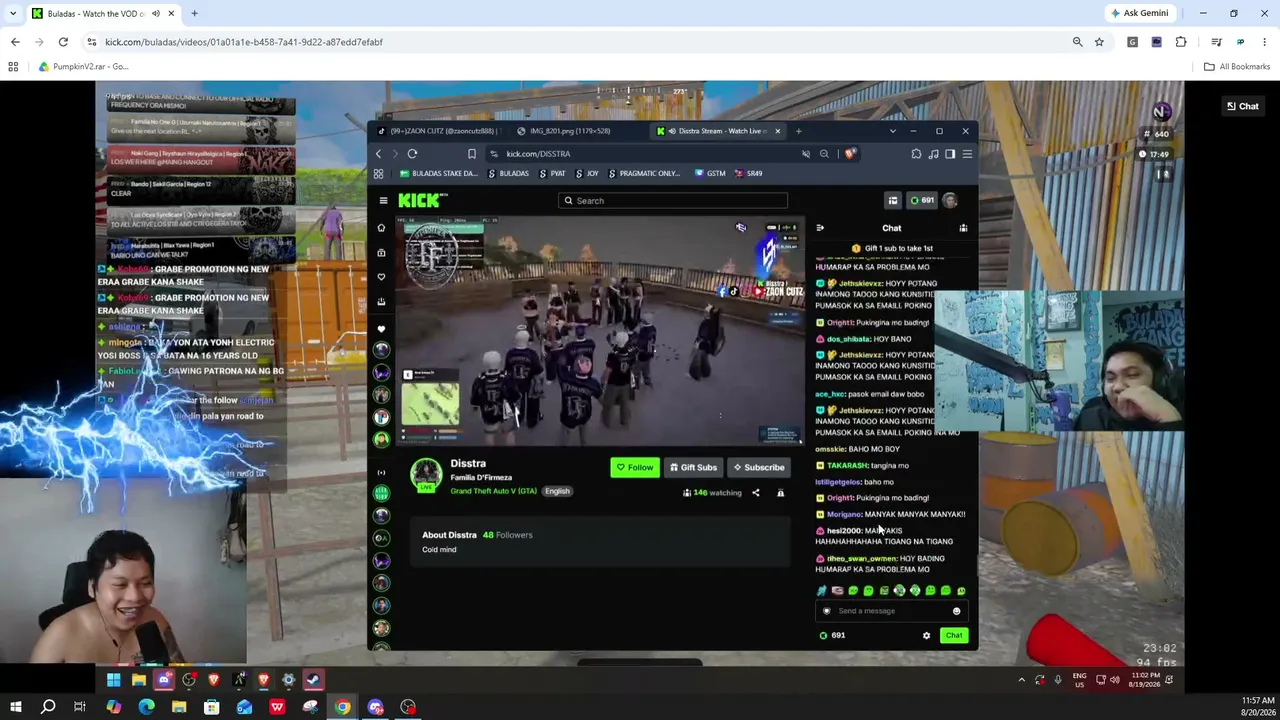
Task: Close the Disstra Stream tab
Action: (777, 131)
